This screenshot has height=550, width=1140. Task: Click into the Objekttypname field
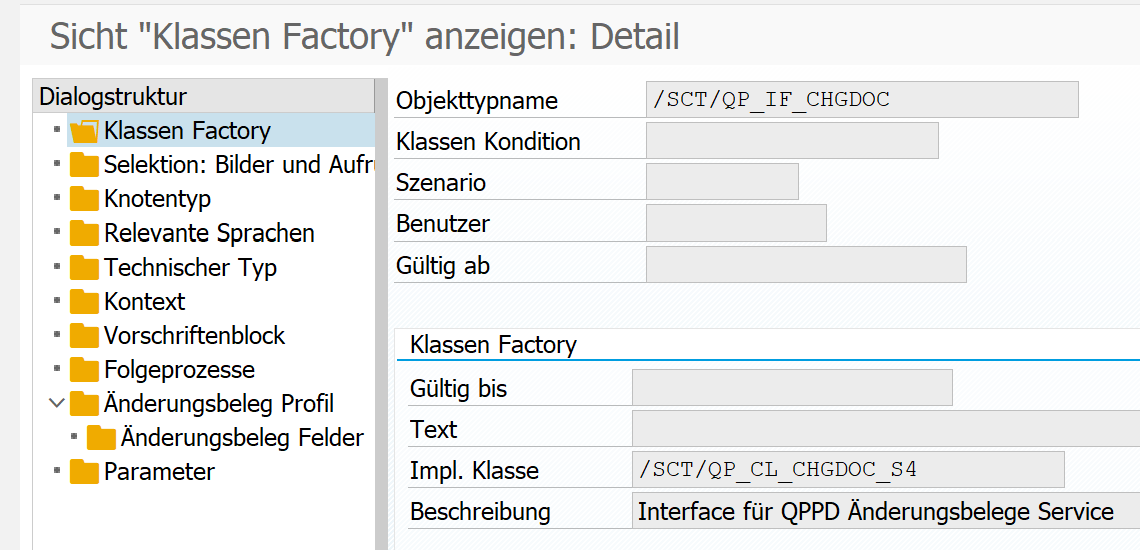tap(862, 100)
